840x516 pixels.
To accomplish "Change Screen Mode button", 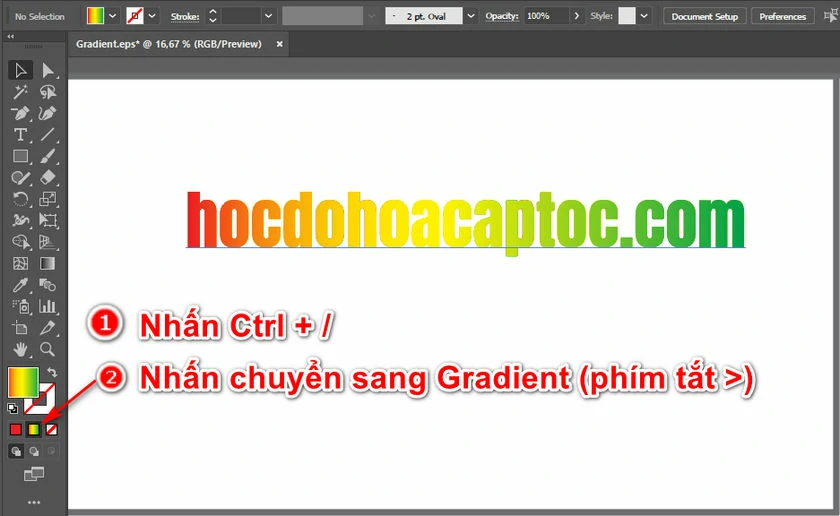I will [x=34, y=474].
